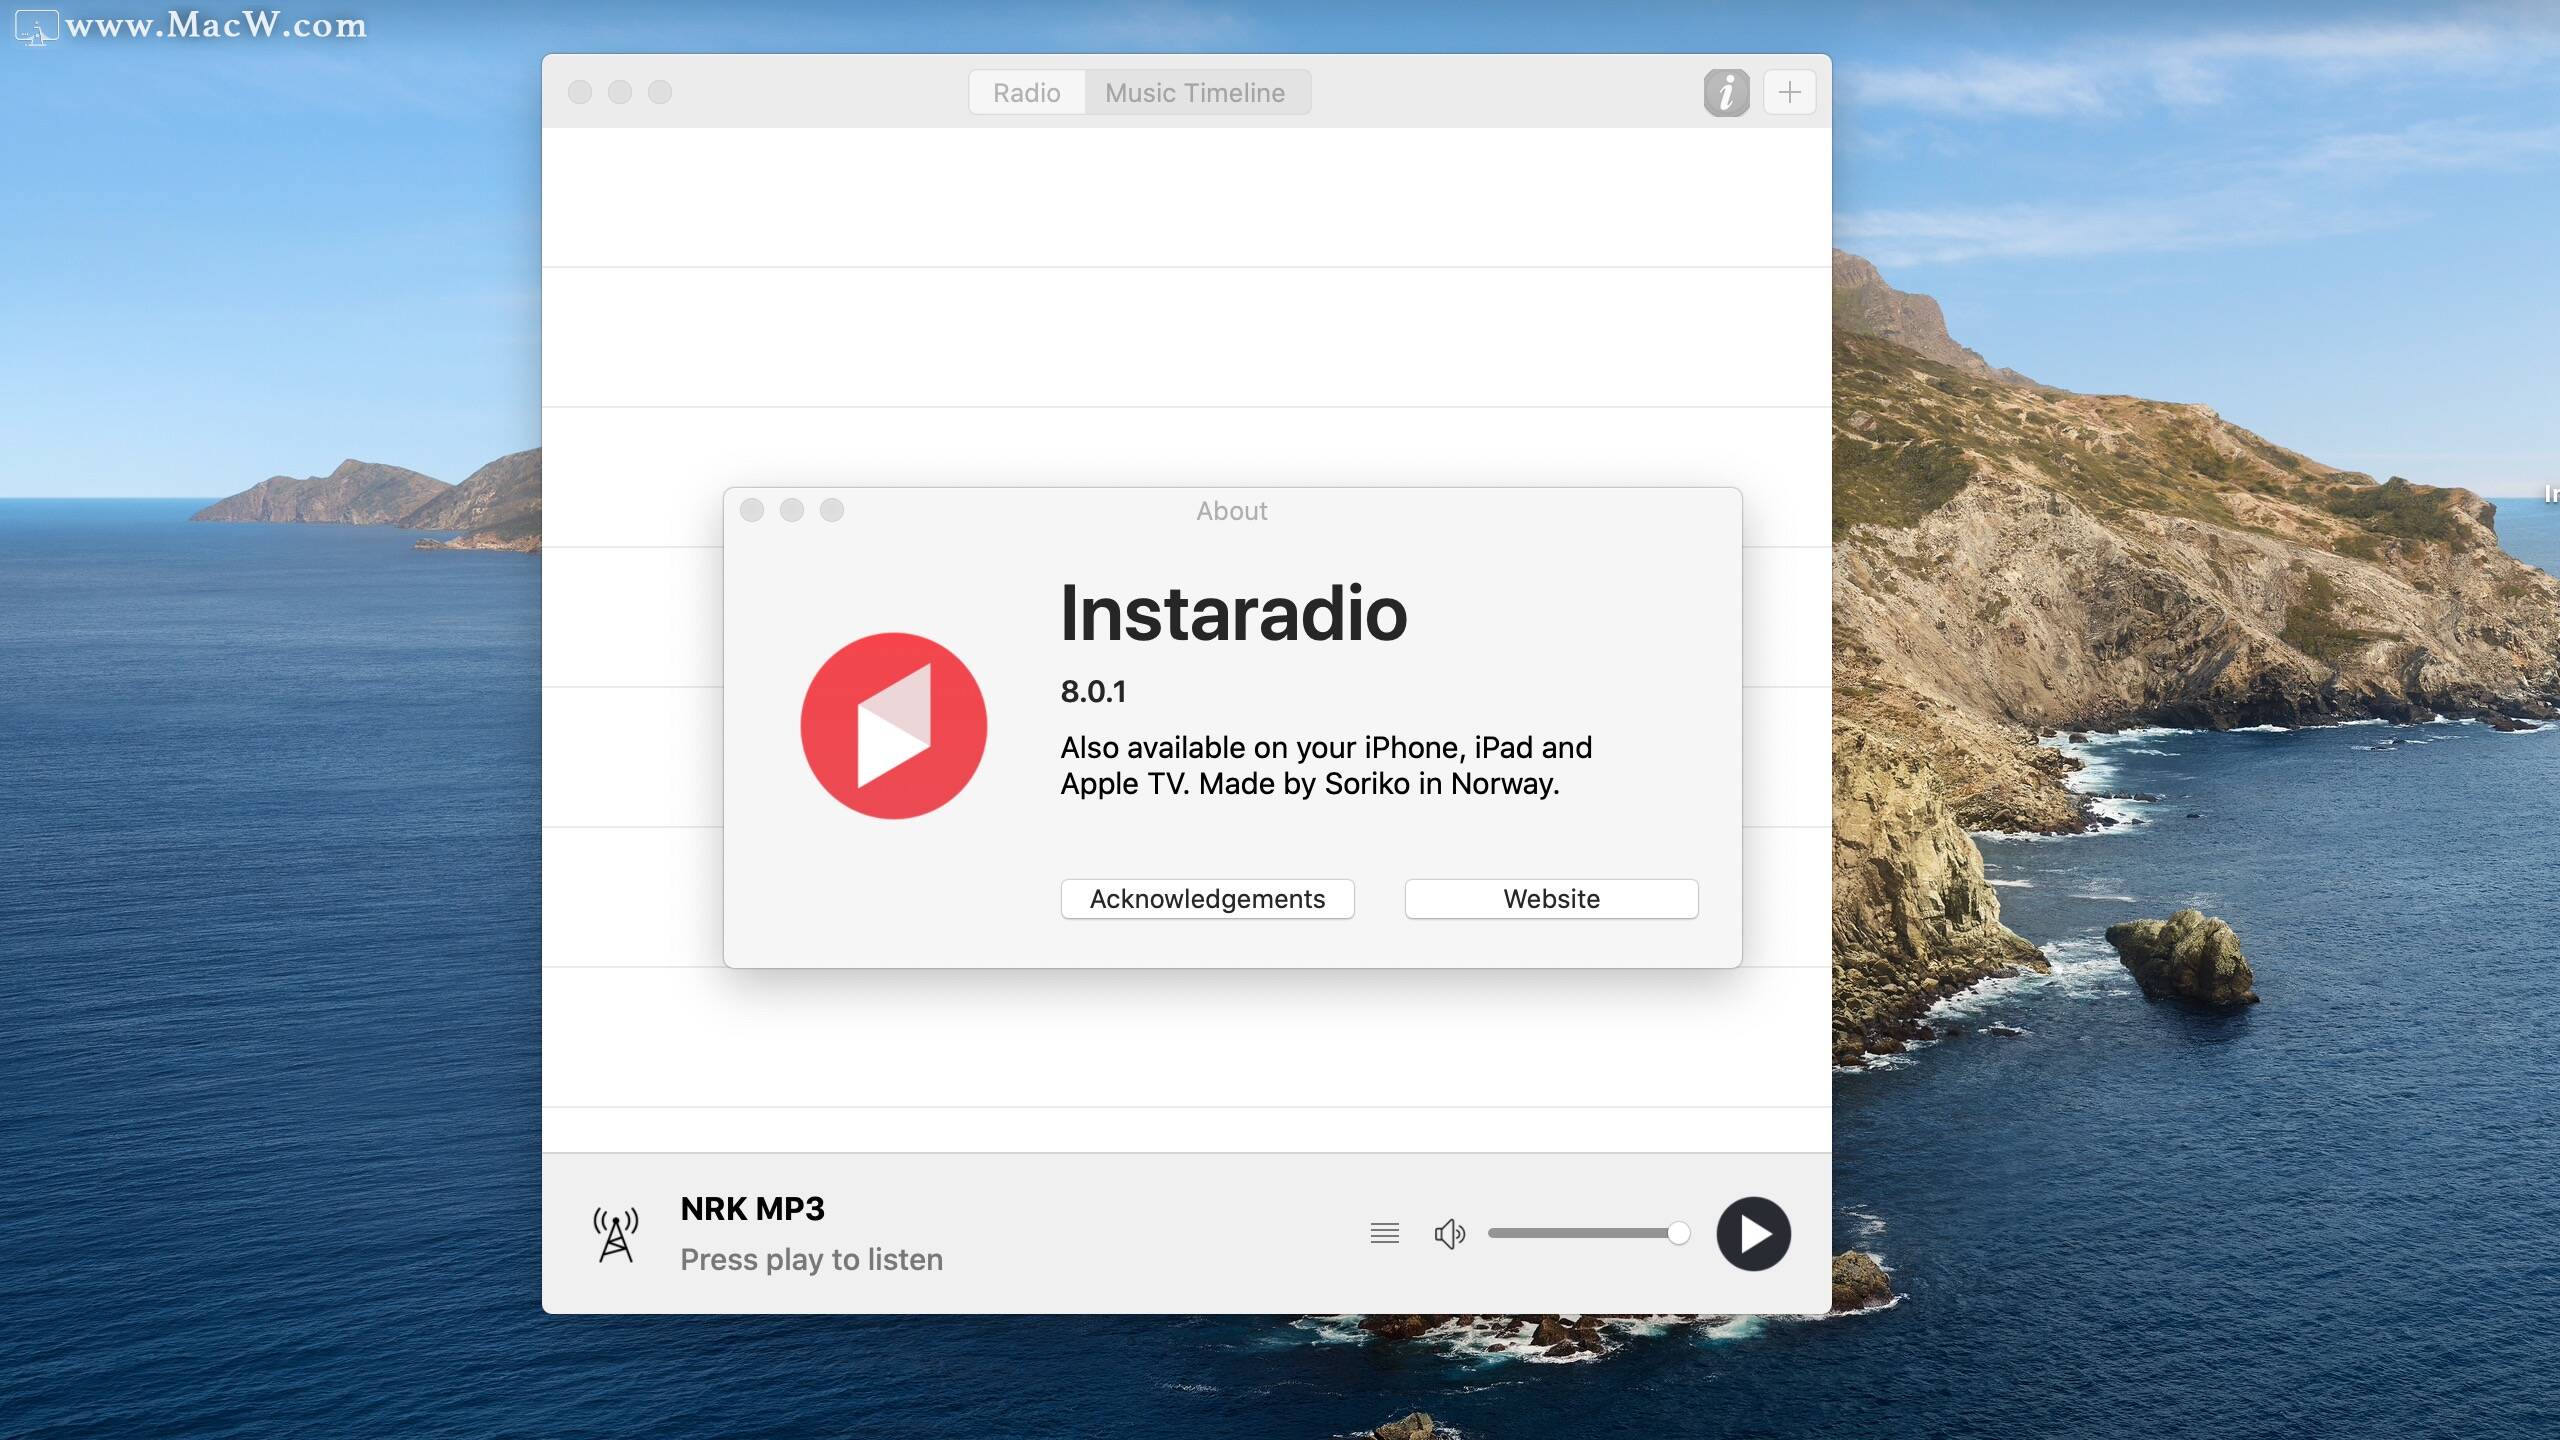Click the NRK MP3 station name

(x=752, y=1209)
